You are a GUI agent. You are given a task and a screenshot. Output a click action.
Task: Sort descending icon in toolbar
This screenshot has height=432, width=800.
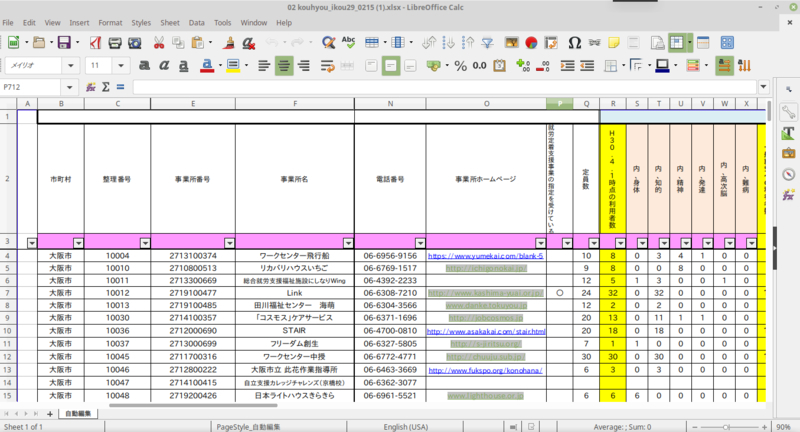click(468, 43)
